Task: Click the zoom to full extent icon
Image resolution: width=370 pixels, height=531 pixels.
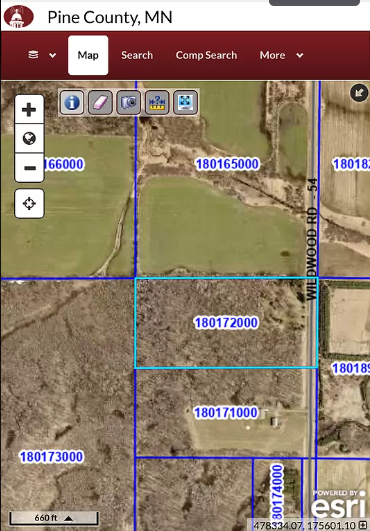Action: pyautogui.click(x=185, y=102)
